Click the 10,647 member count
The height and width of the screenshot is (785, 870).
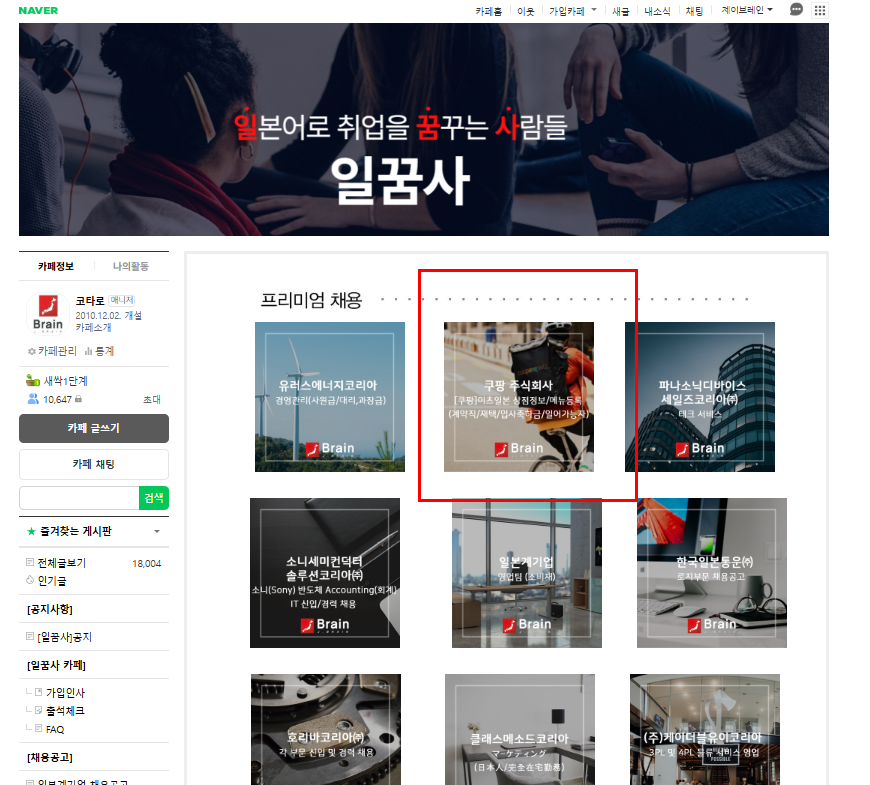click(58, 399)
